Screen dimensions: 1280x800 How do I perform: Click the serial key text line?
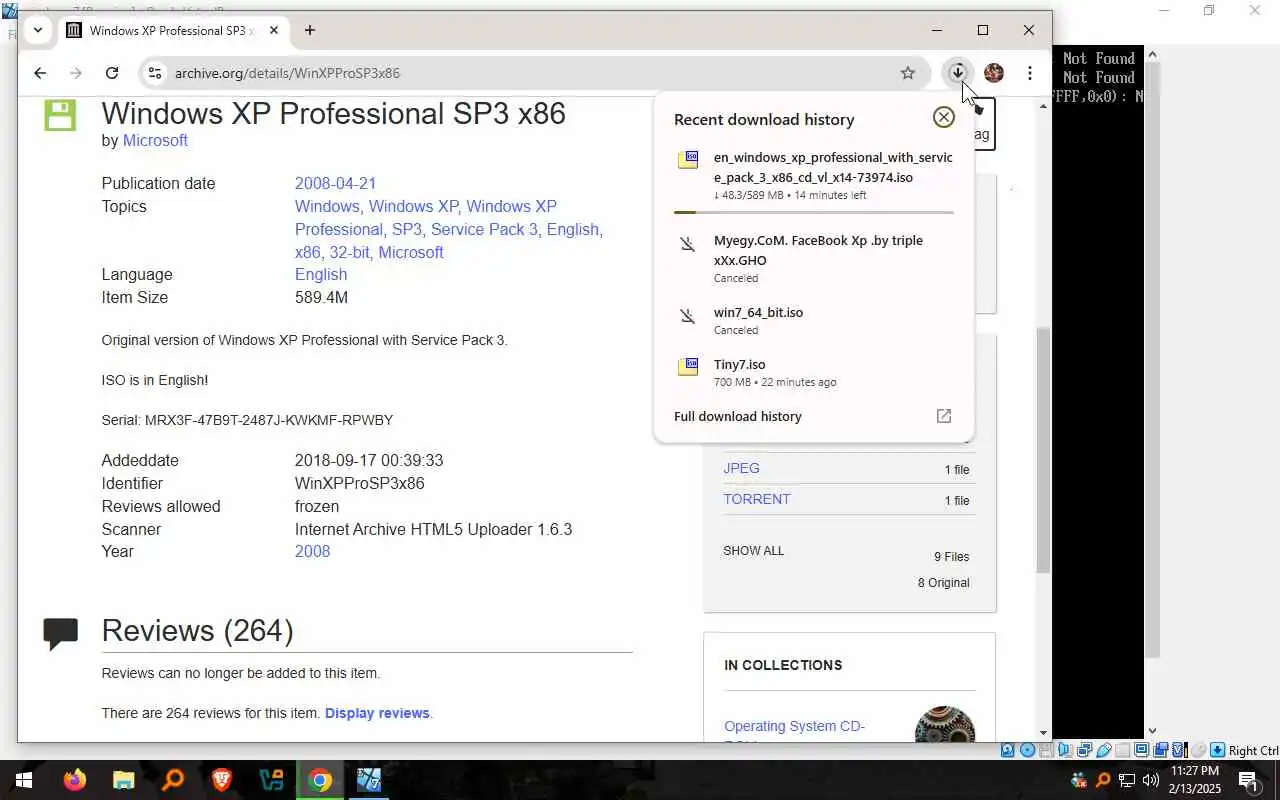[247, 420]
